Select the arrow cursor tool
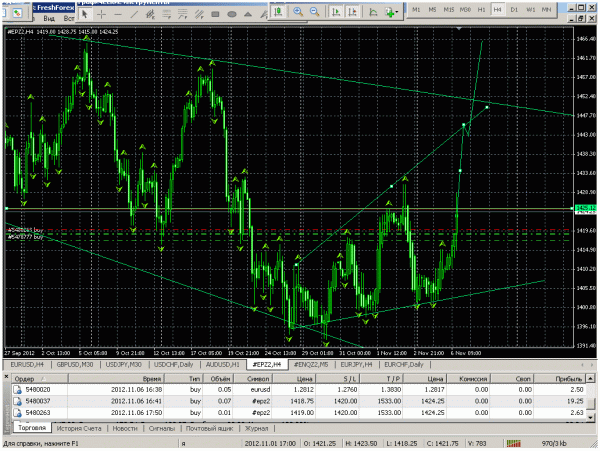 pos(85,15)
